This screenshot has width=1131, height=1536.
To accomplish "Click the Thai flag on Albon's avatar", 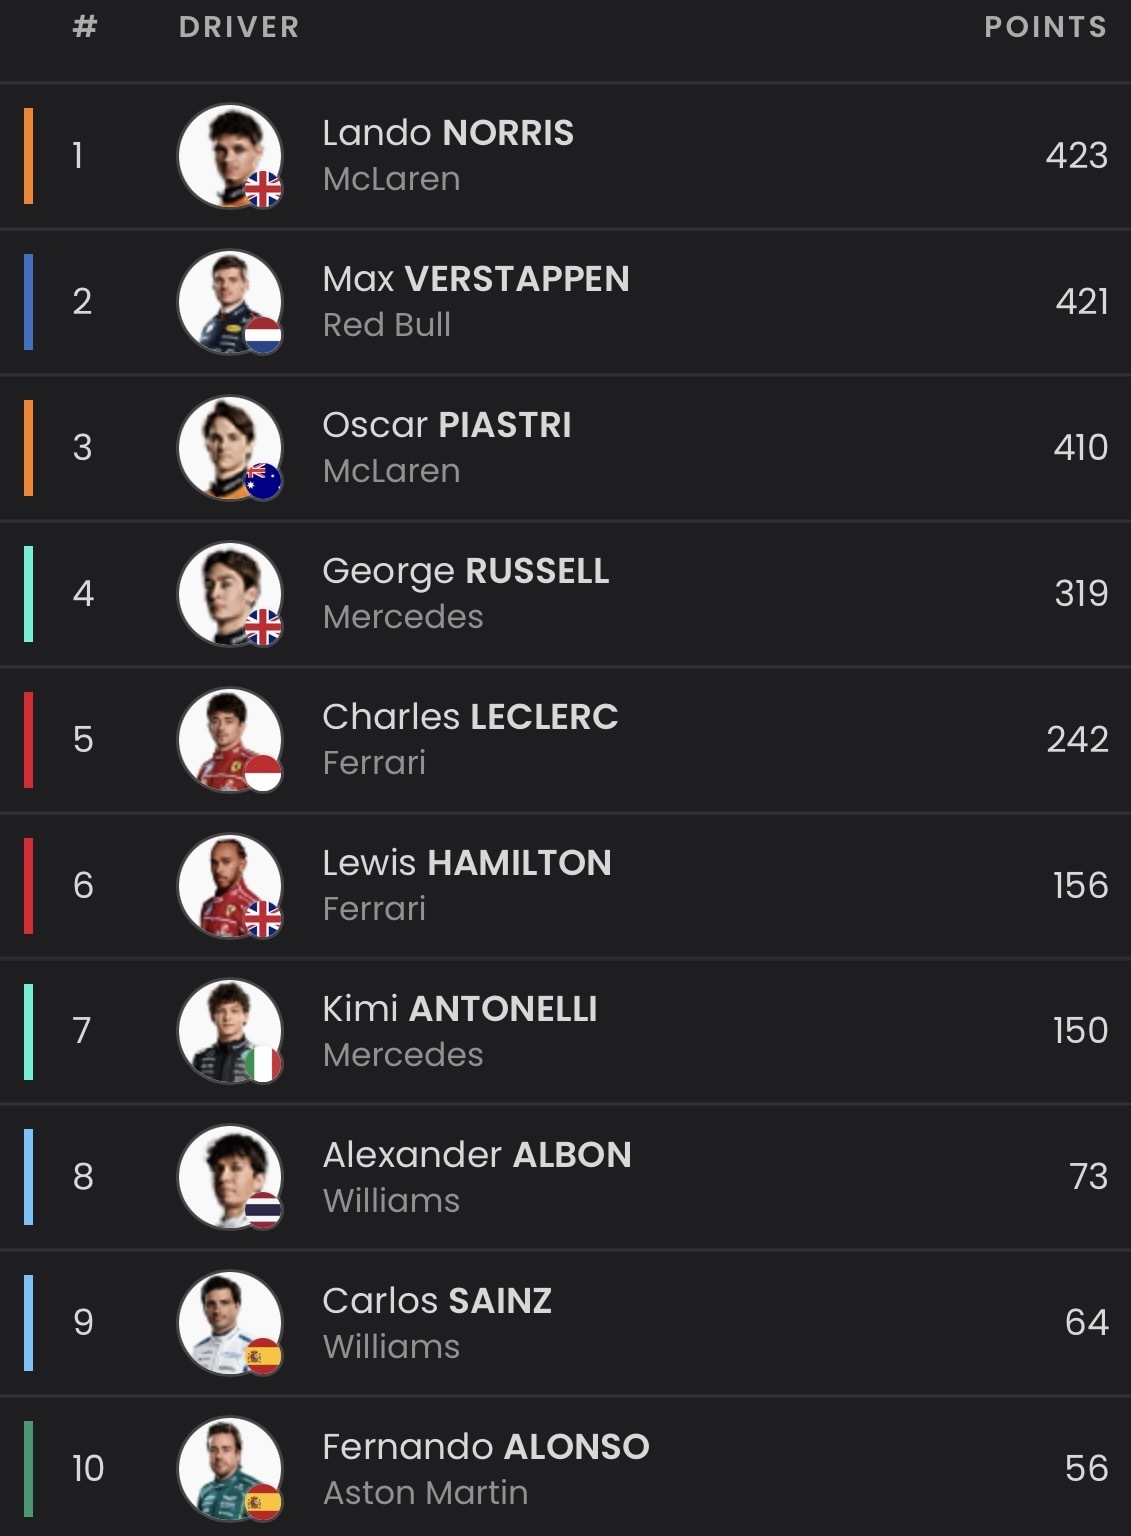I will (x=263, y=1211).
